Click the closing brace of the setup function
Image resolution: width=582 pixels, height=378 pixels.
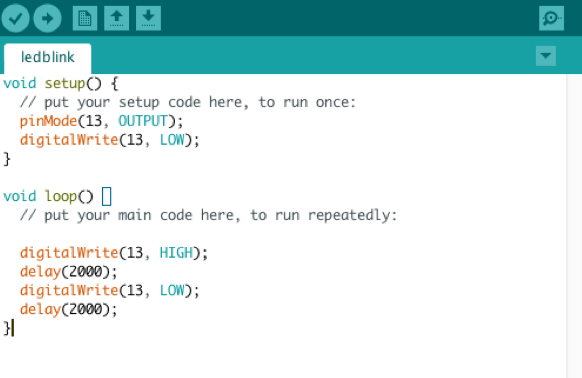coord(7,159)
